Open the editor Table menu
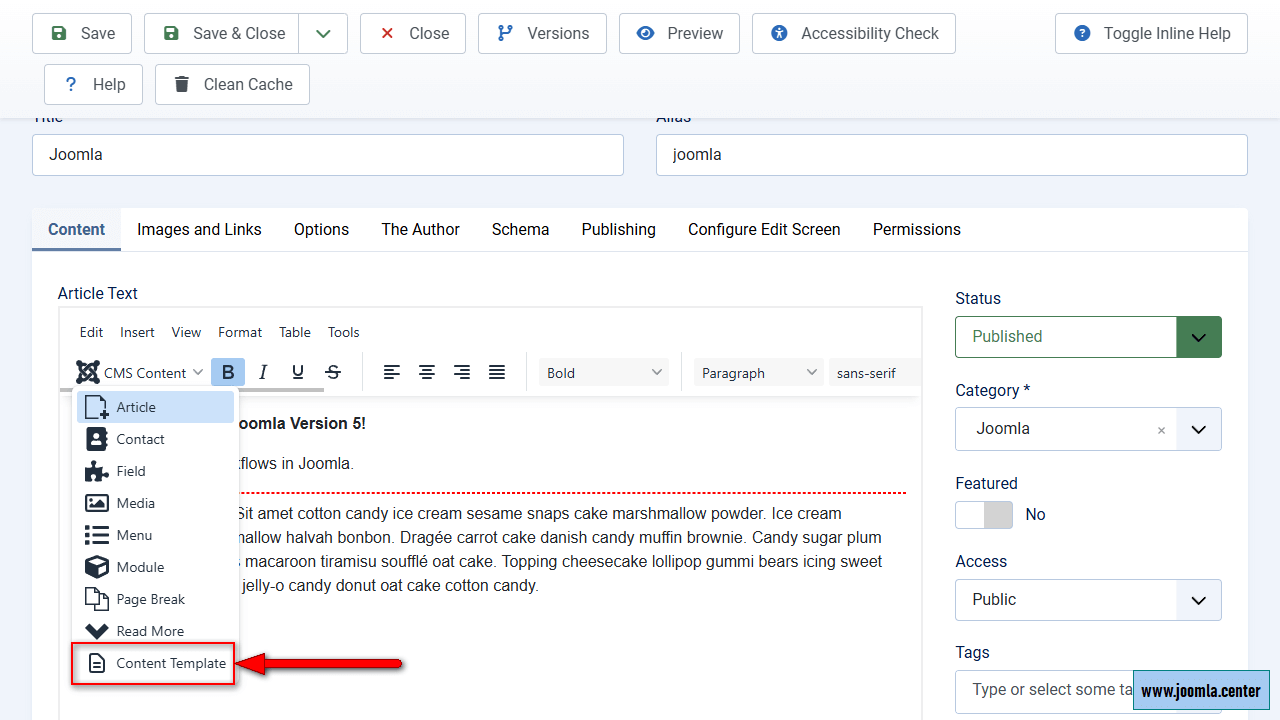Viewport: 1280px width, 720px height. click(x=294, y=332)
